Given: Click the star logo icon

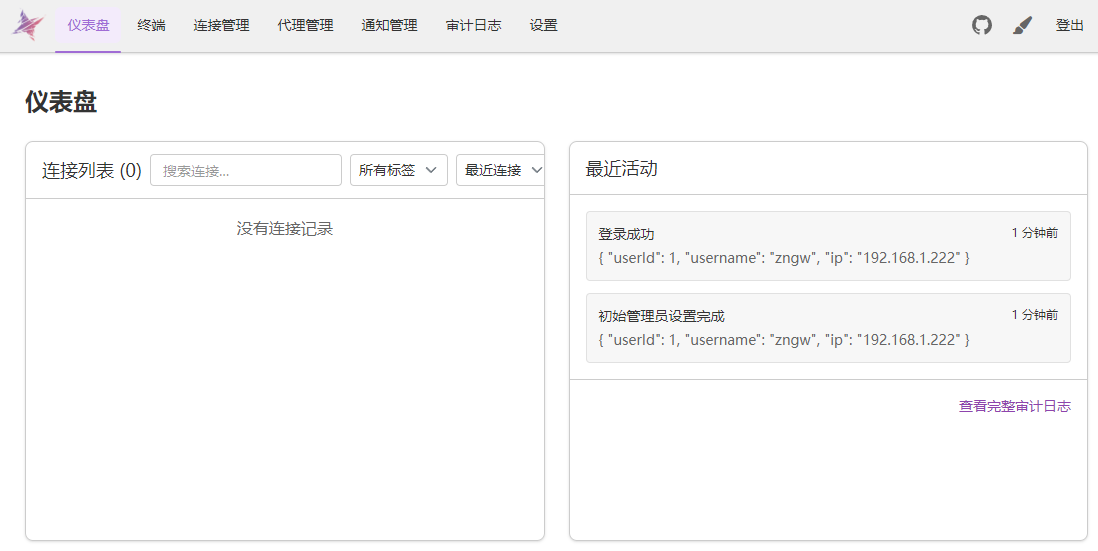Looking at the screenshot, I should coord(28,26).
